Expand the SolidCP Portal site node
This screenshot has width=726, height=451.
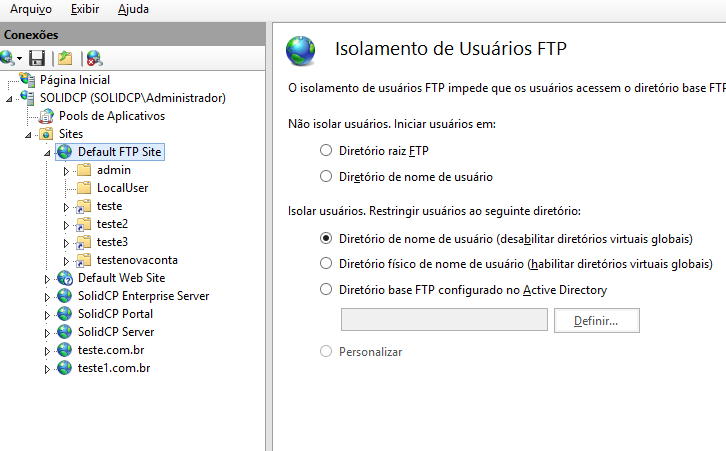[47, 315]
